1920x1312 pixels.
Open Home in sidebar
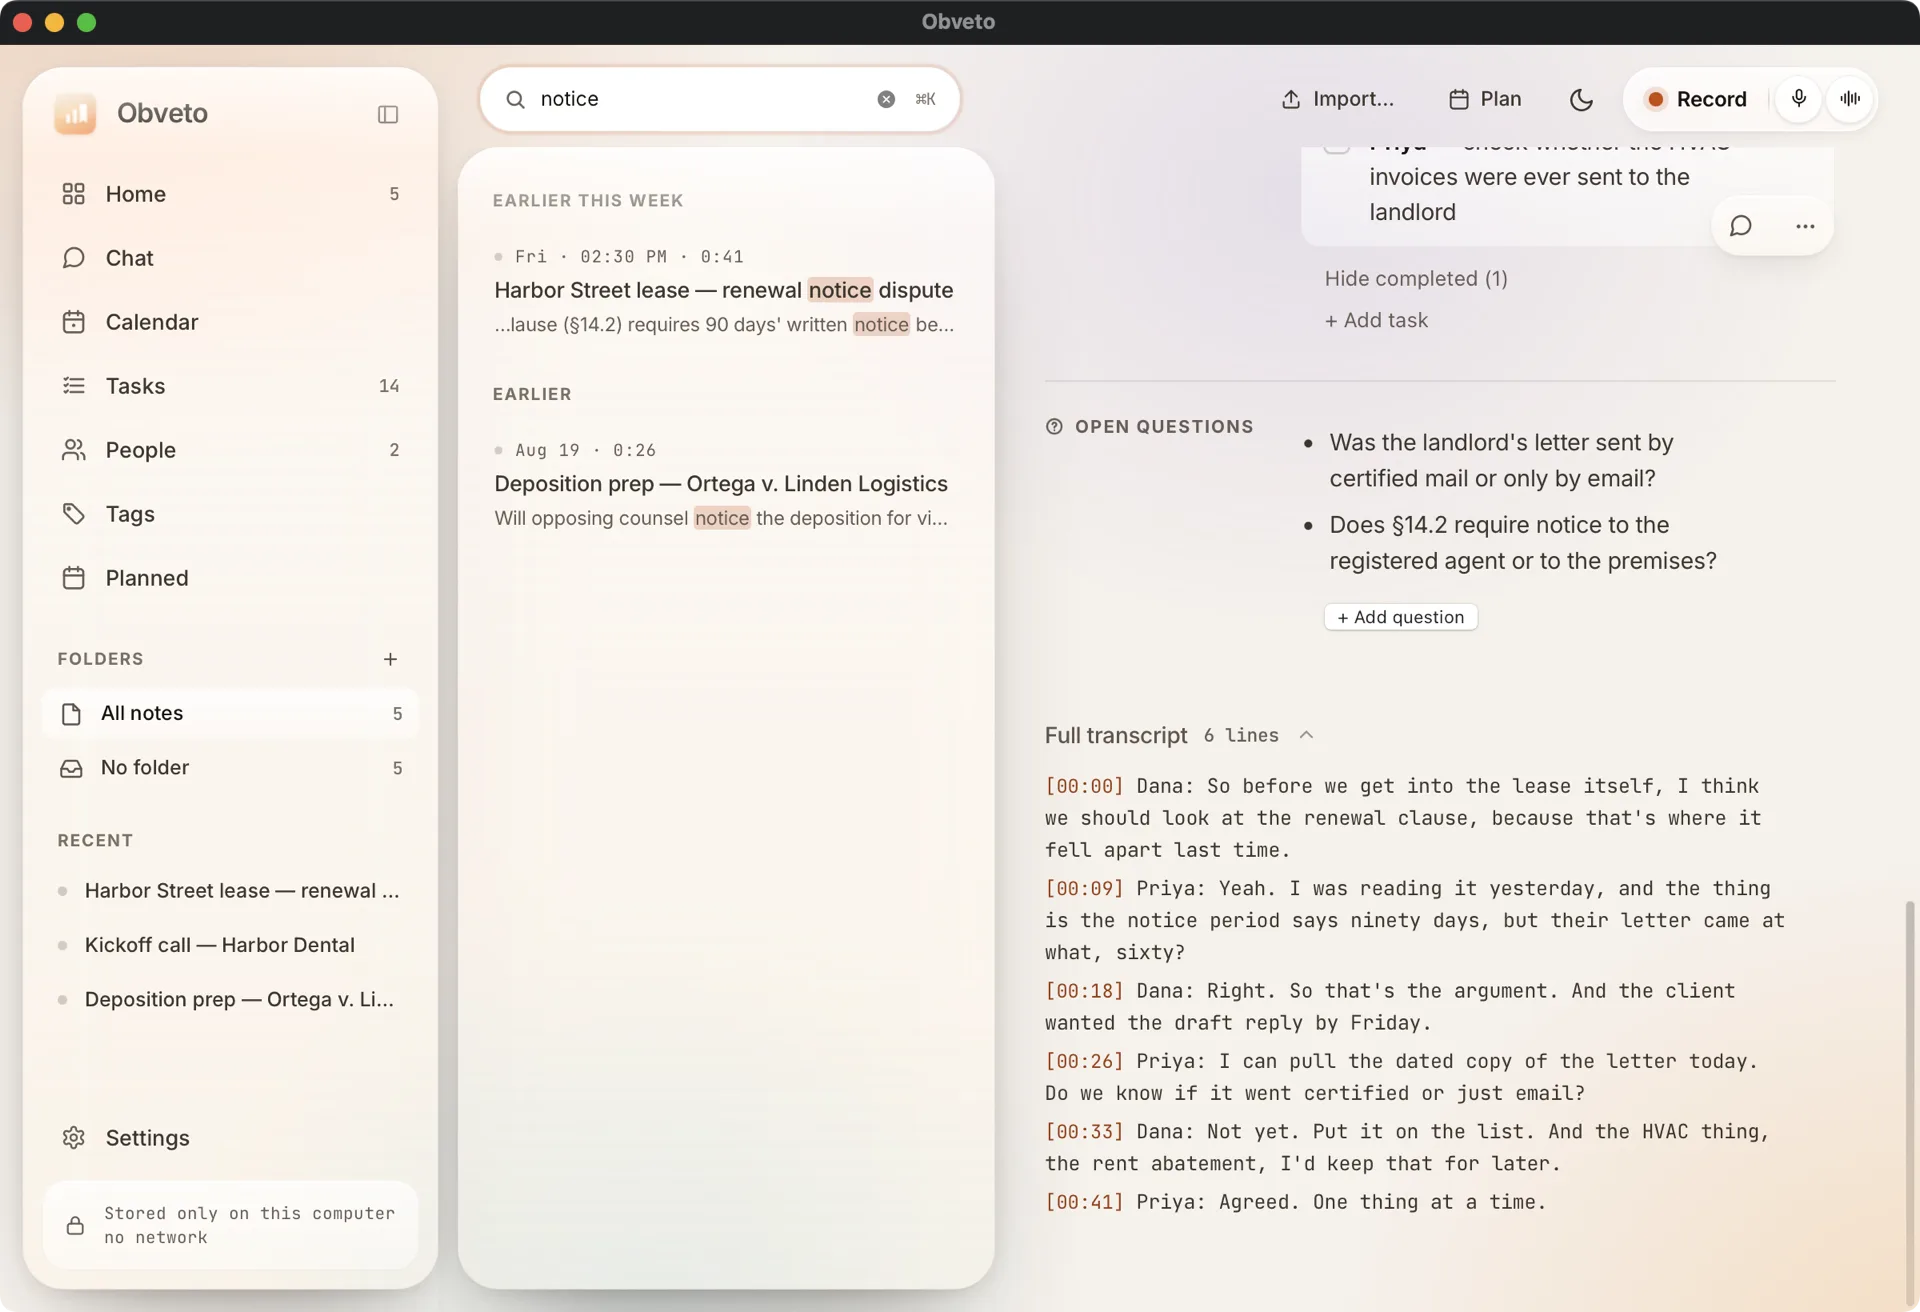tap(230, 194)
